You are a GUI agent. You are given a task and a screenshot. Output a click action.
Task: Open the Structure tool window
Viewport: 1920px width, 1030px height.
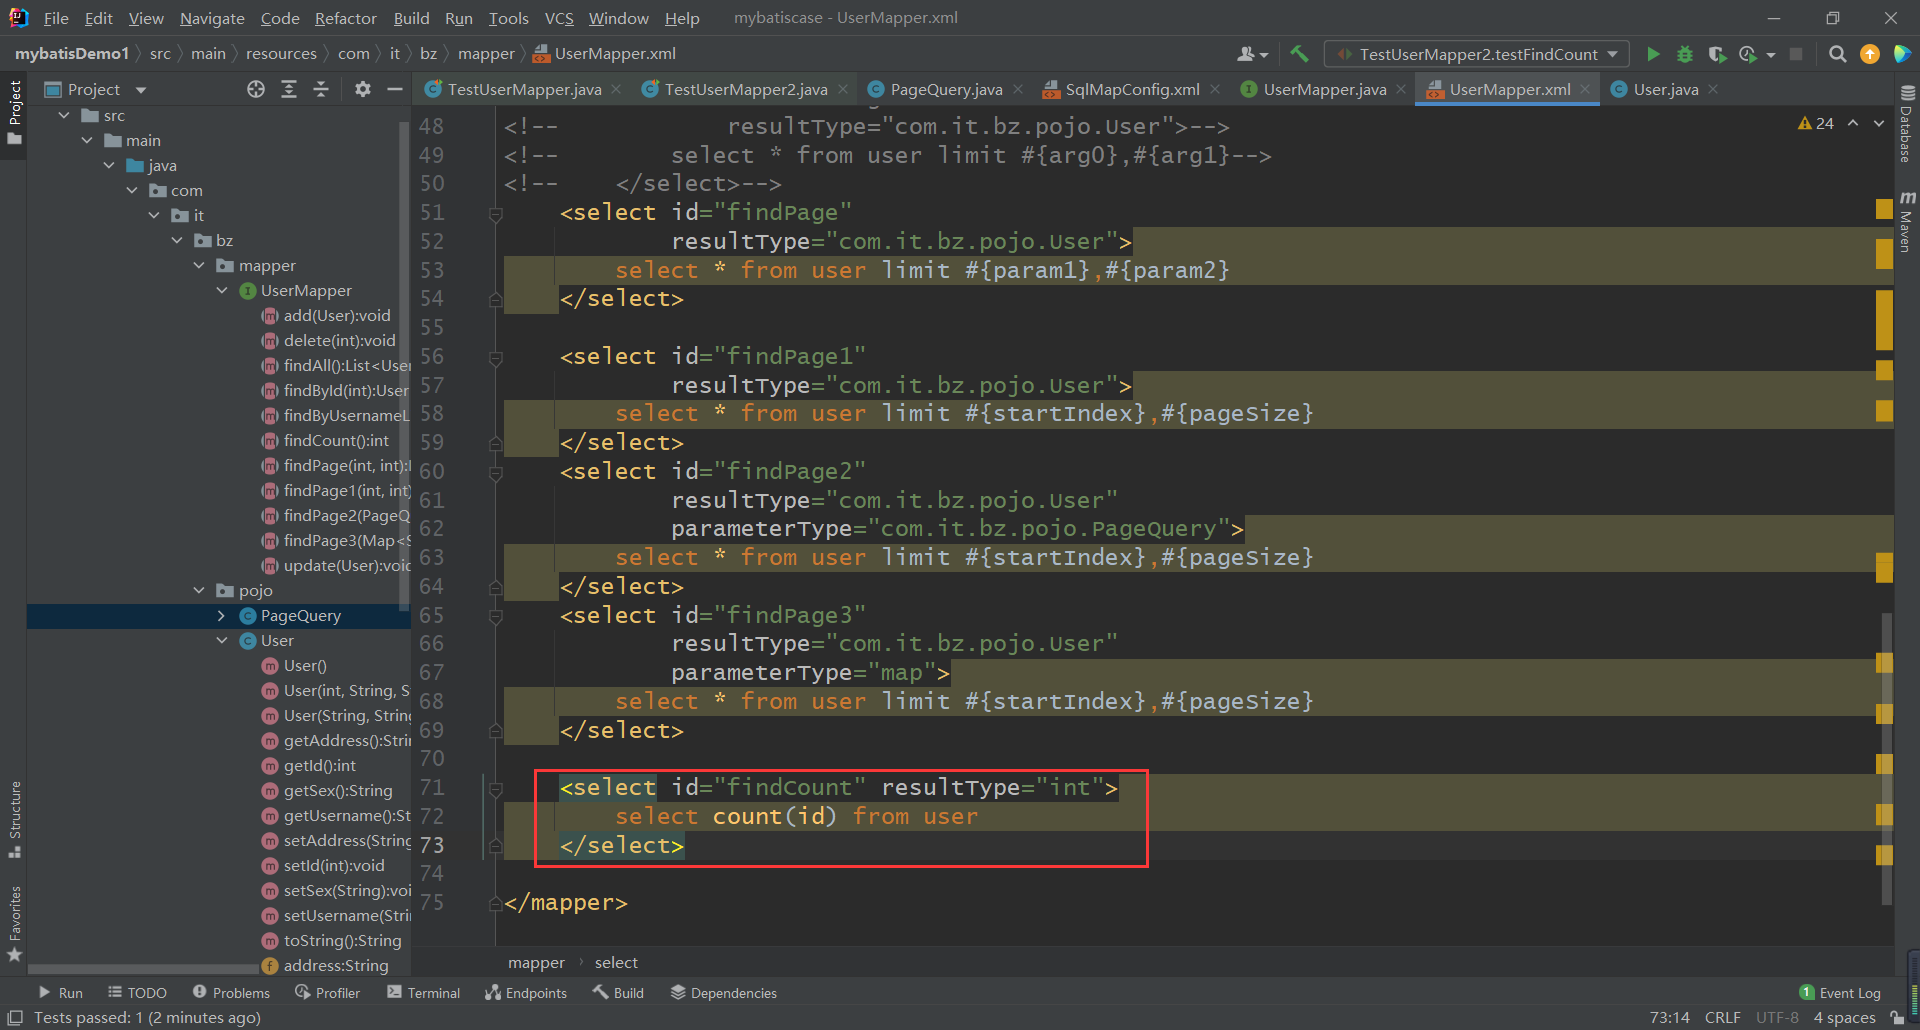[15, 818]
